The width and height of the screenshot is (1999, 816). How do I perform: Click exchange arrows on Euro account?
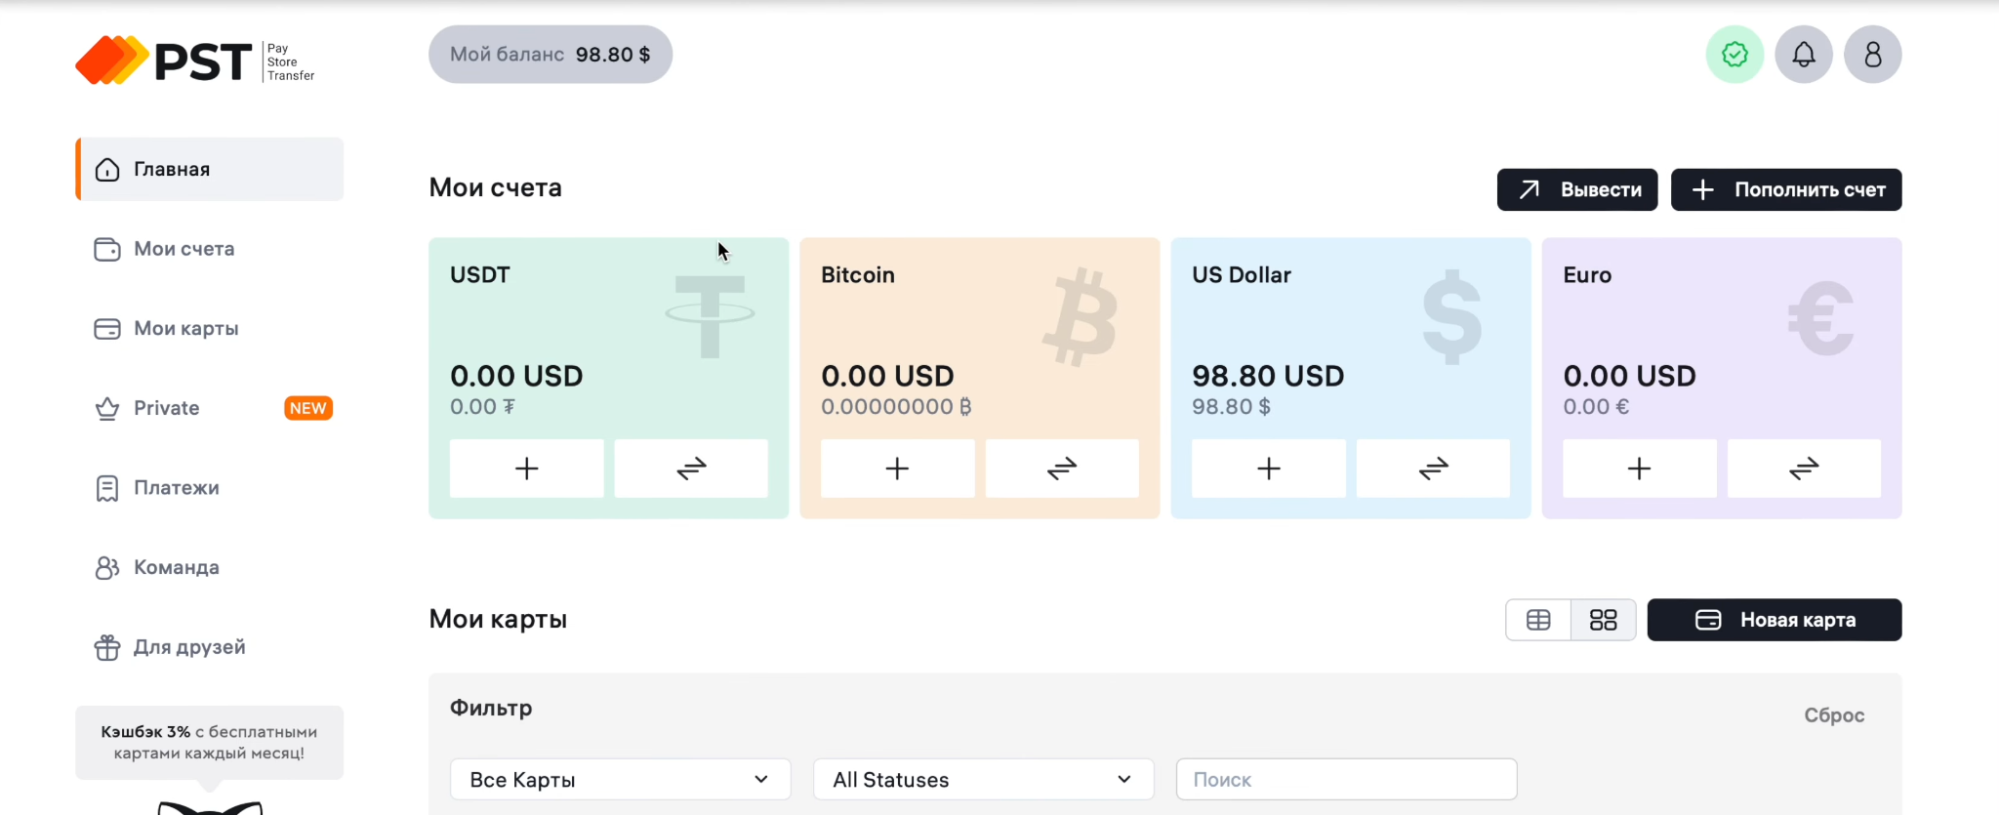coord(1804,468)
